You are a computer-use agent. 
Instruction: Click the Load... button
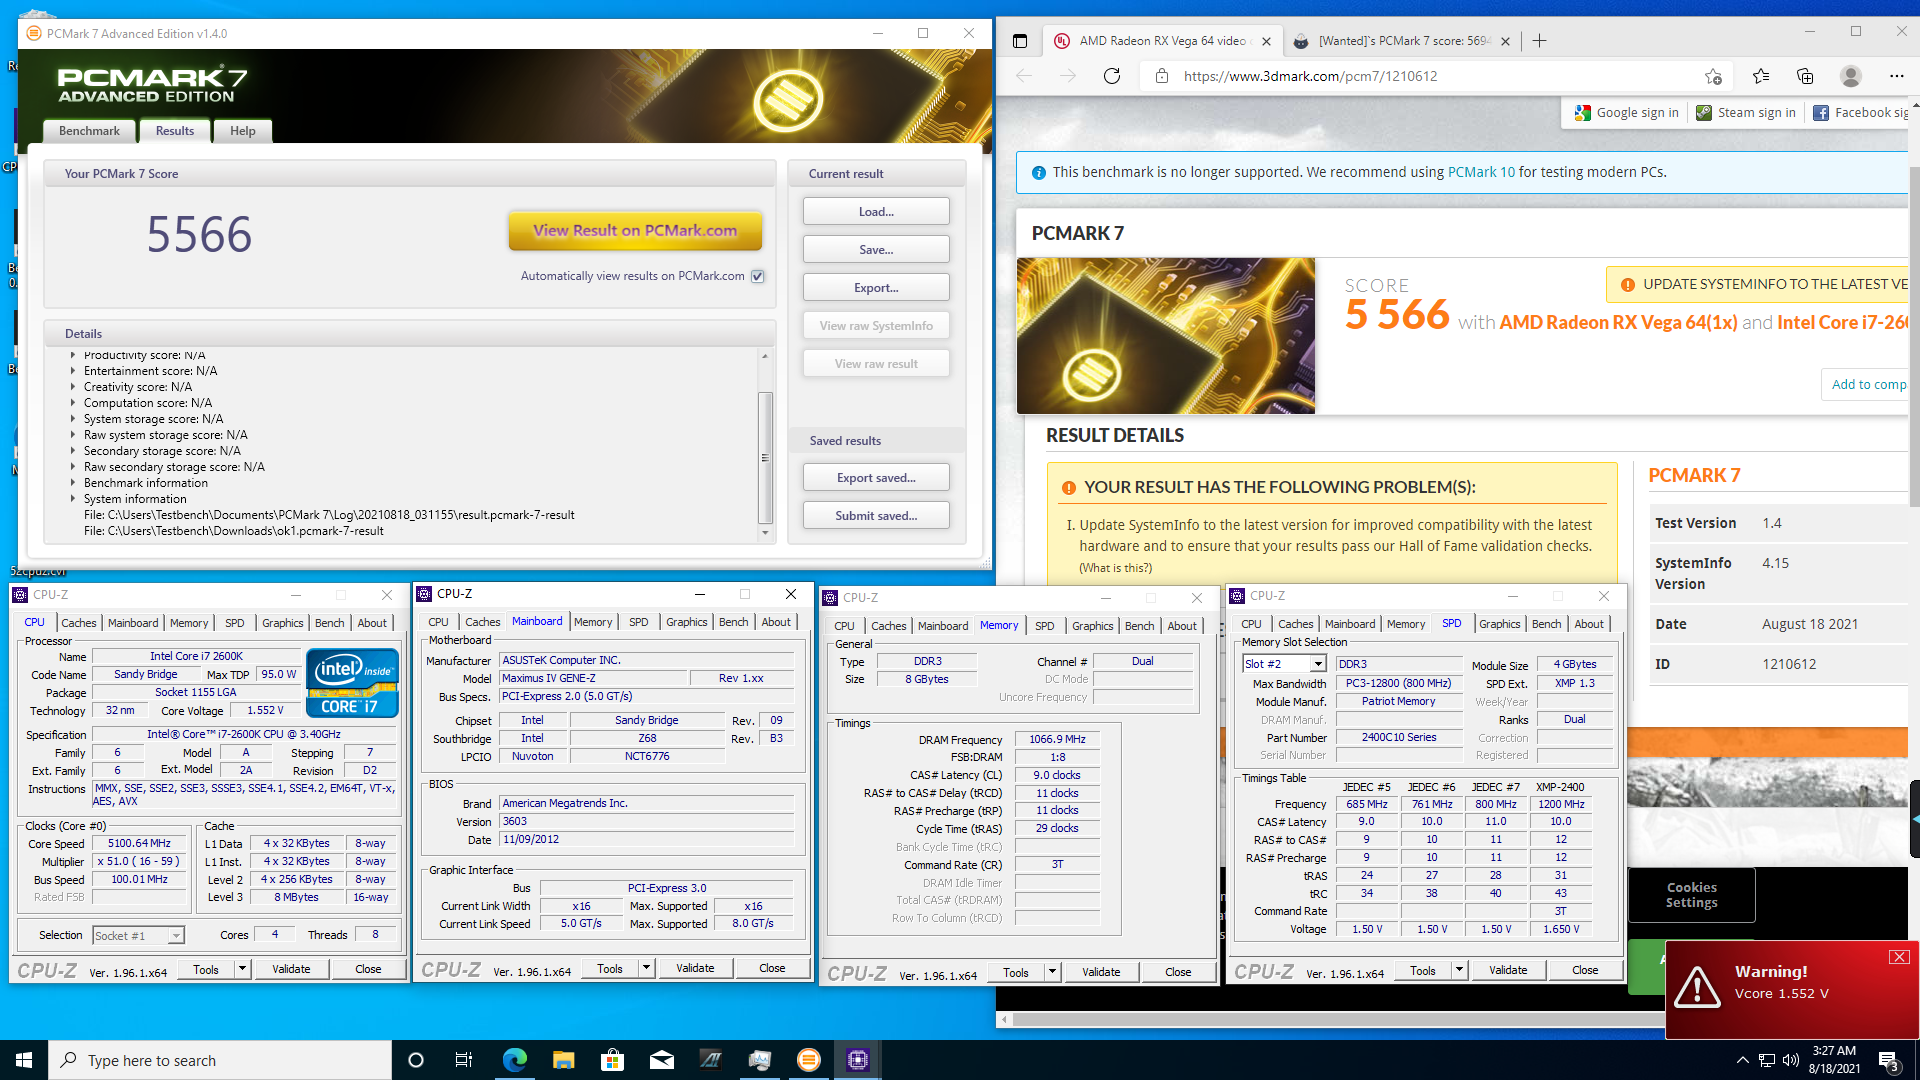pyautogui.click(x=876, y=212)
